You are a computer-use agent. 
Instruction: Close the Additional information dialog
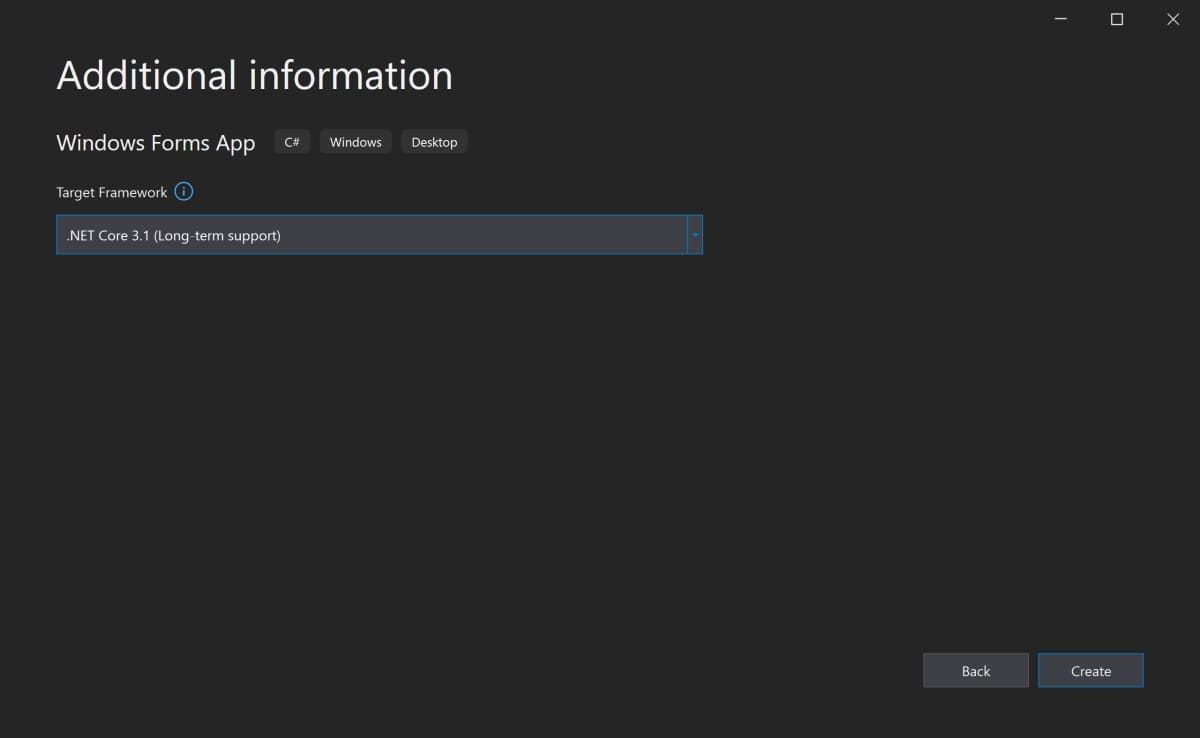coord(1172,19)
